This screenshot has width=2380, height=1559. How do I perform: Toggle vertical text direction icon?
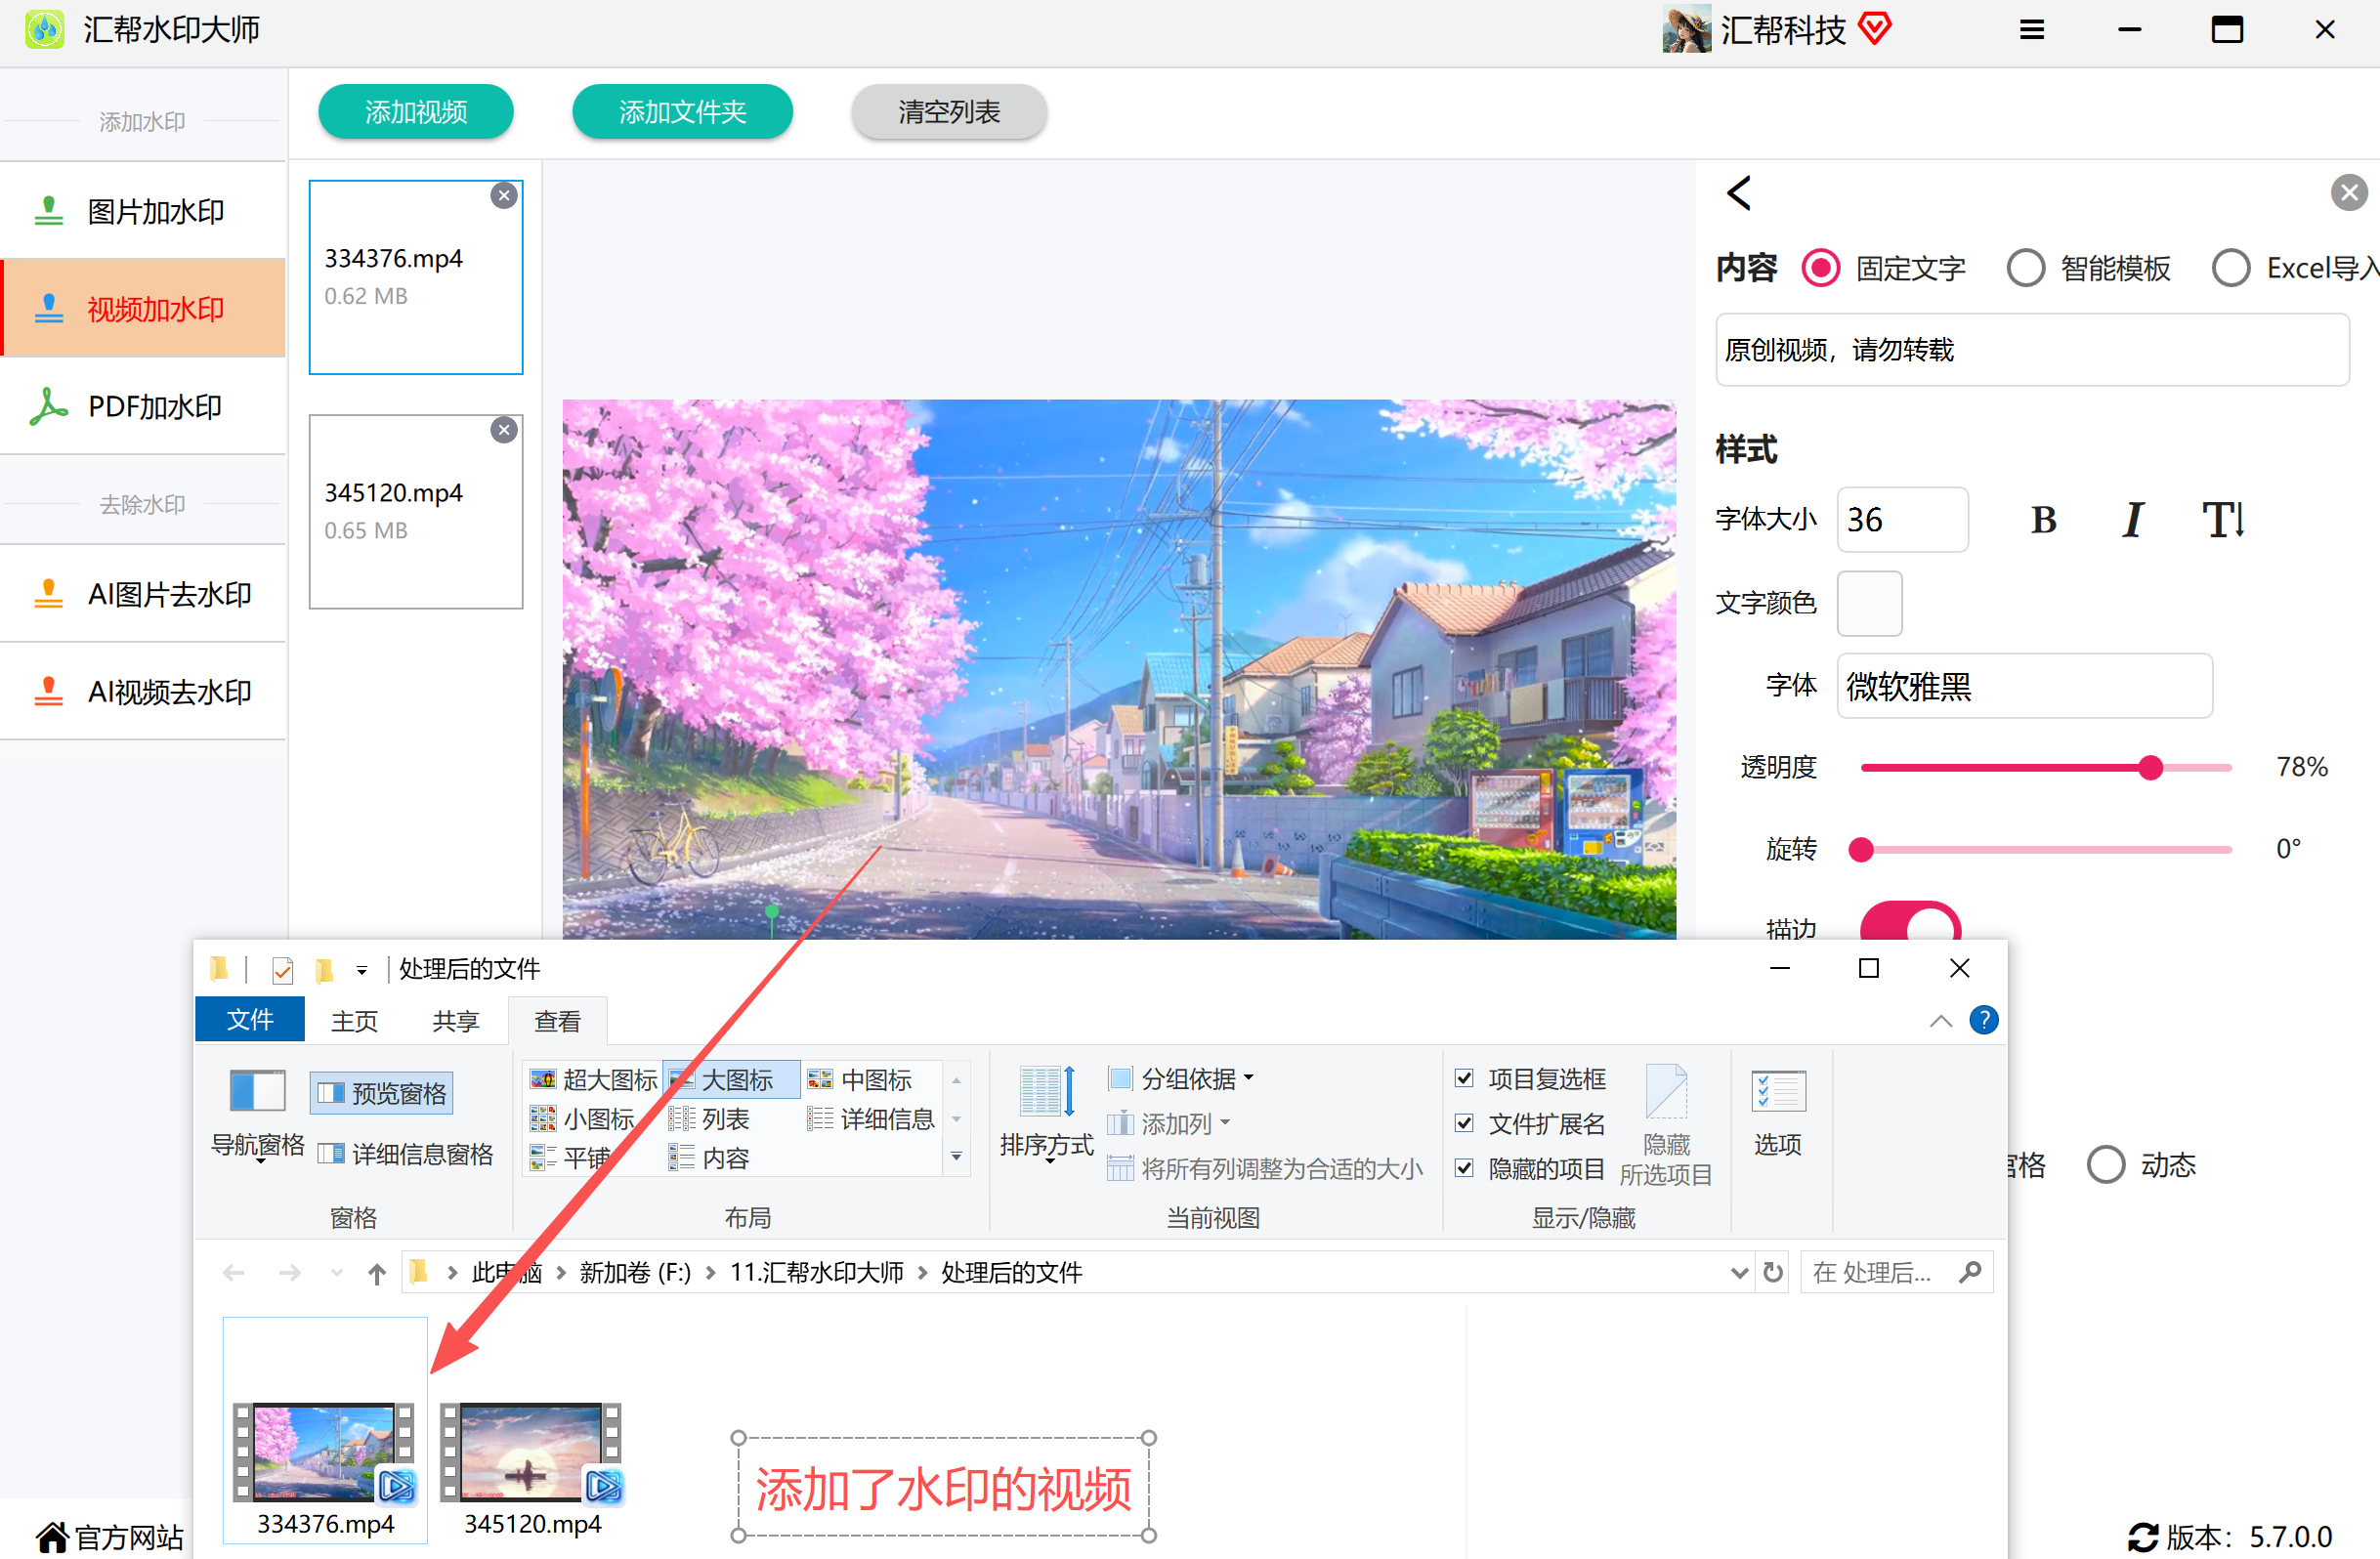click(2223, 520)
